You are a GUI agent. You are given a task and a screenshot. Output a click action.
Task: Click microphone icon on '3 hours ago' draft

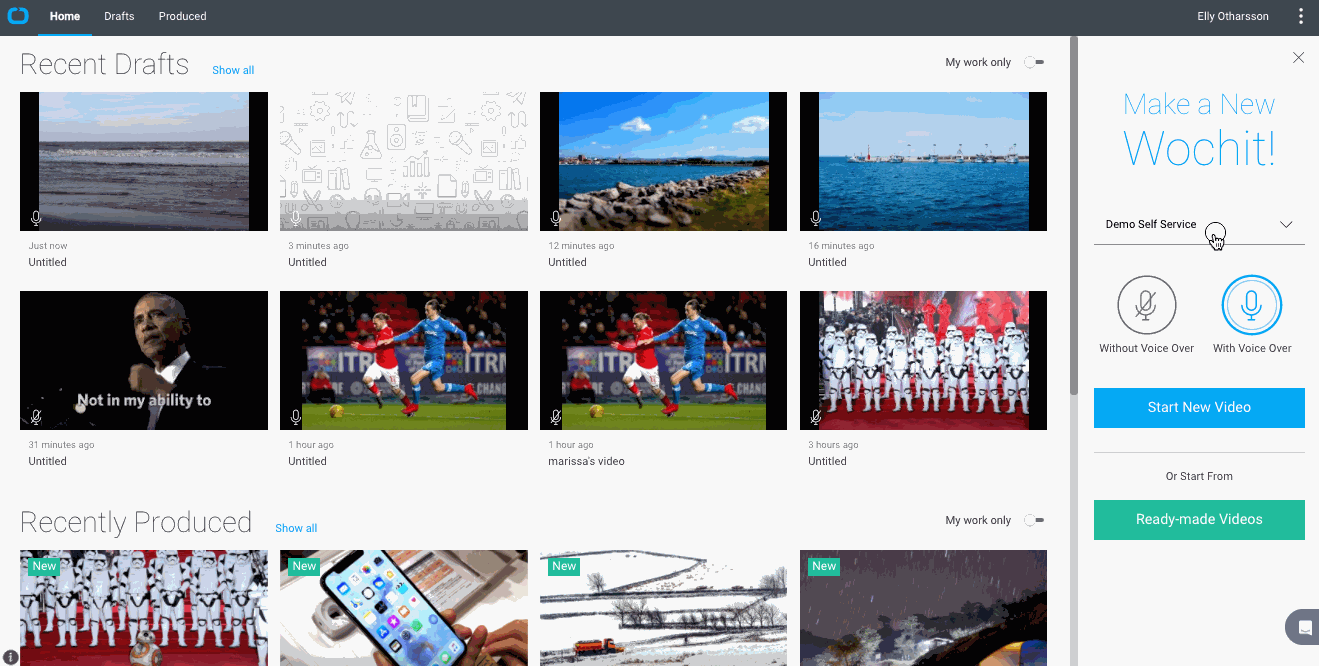coord(816,417)
